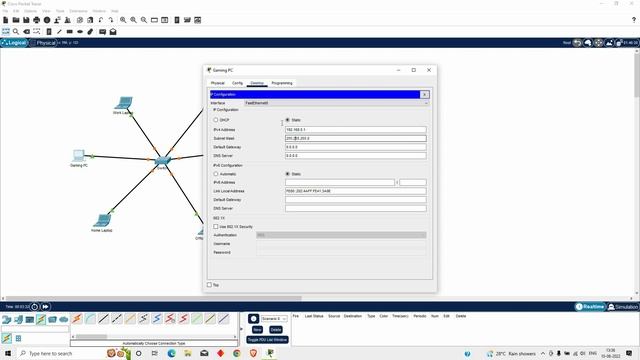Choose the automatic connection lightning cable type

(x=77, y=318)
